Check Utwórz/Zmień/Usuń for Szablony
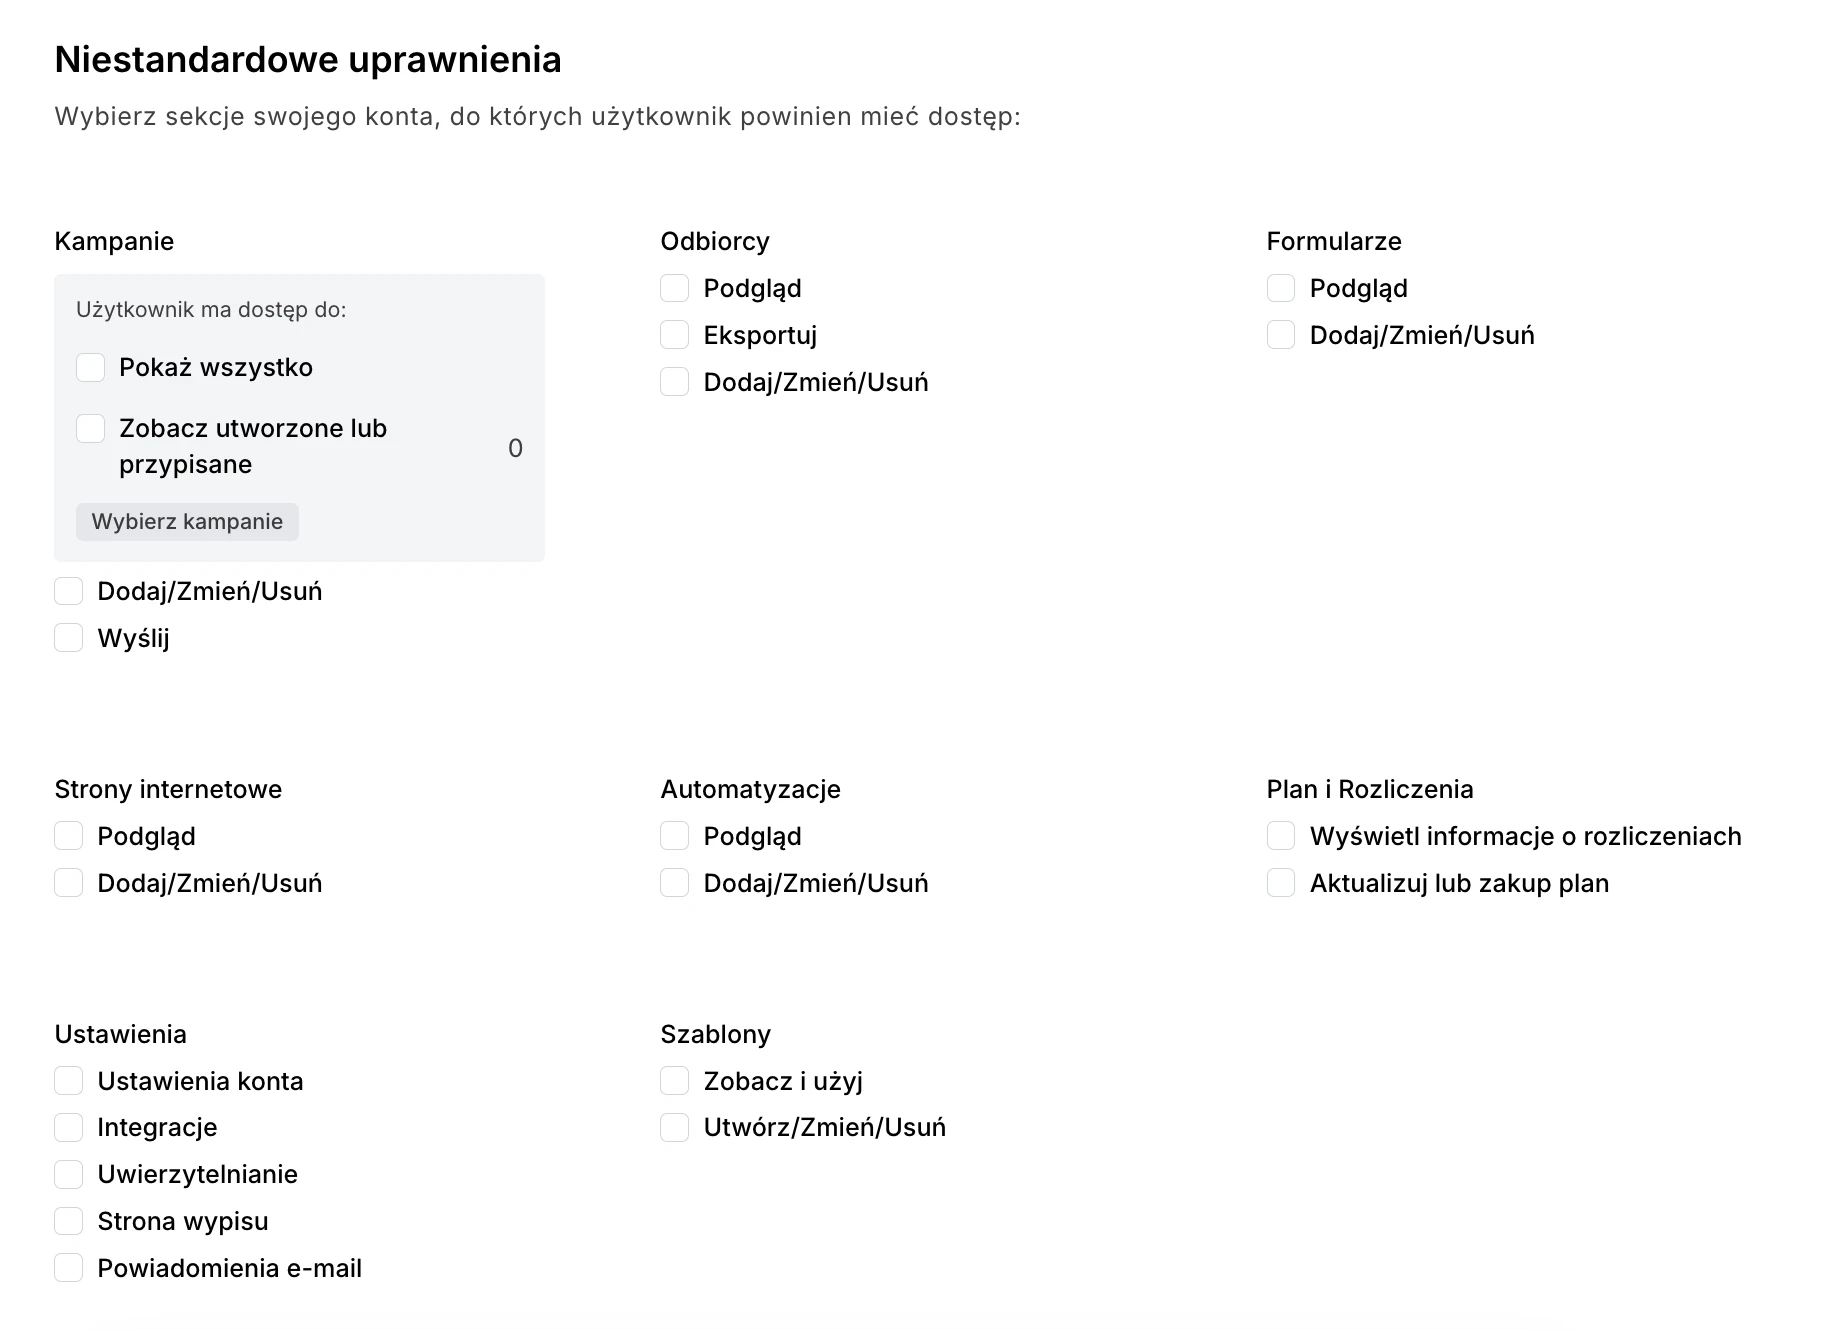1832x1330 pixels. [x=675, y=1128]
